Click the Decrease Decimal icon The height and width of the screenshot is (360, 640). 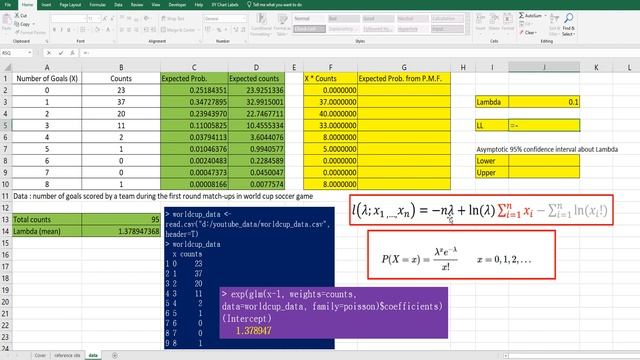[243, 30]
